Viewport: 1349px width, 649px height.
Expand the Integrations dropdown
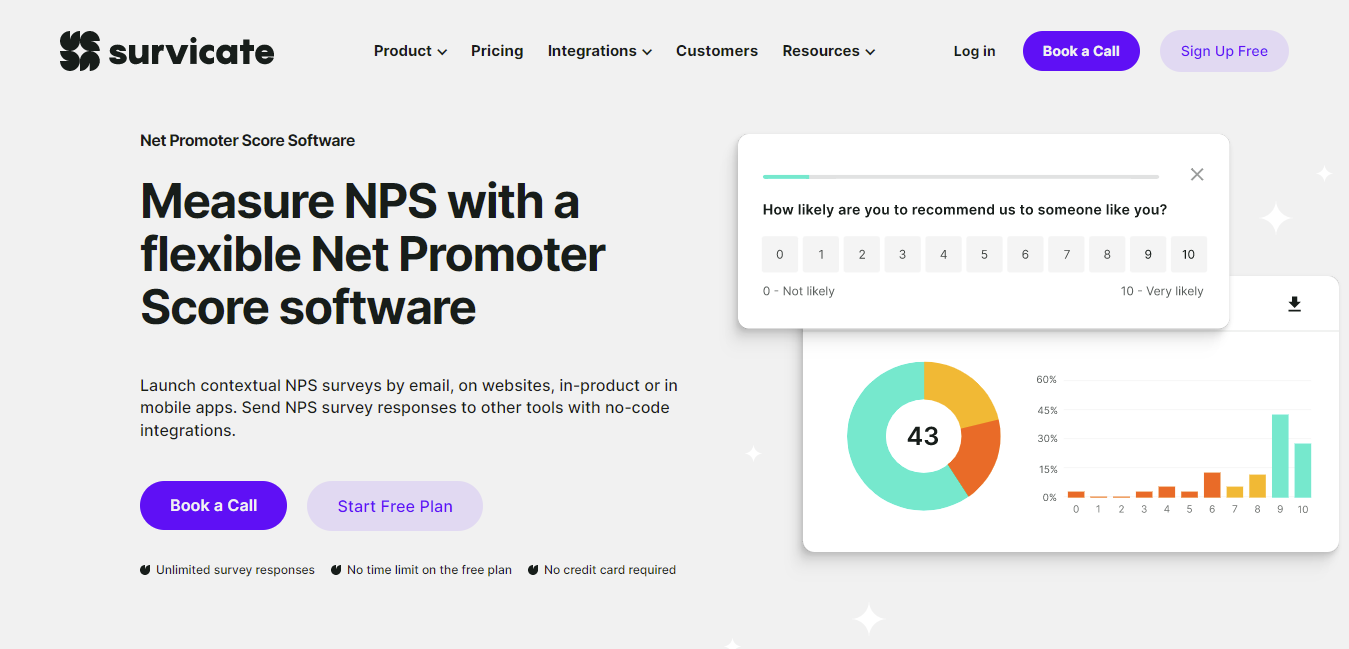coord(599,50)
